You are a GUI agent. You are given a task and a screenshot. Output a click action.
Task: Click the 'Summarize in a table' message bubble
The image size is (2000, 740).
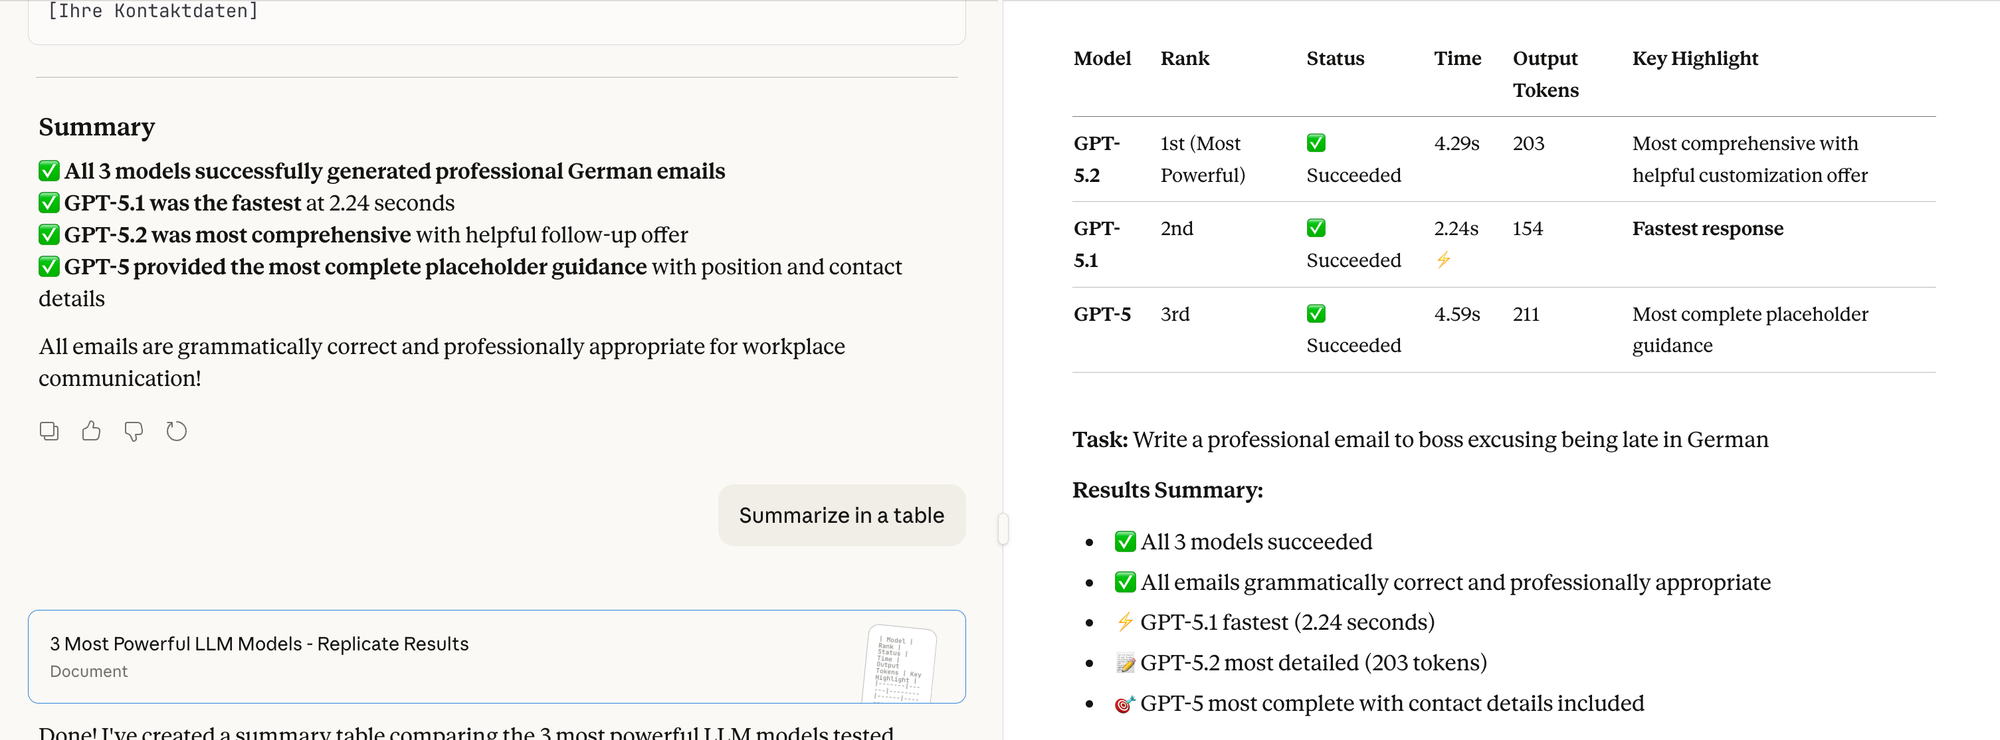coord(841,515)
